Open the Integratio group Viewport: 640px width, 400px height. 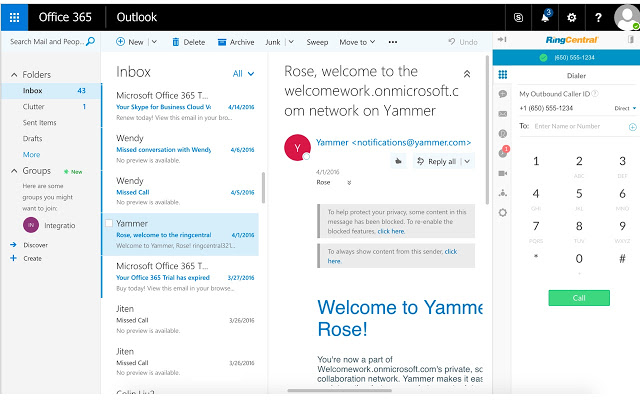tap(49, 225)
